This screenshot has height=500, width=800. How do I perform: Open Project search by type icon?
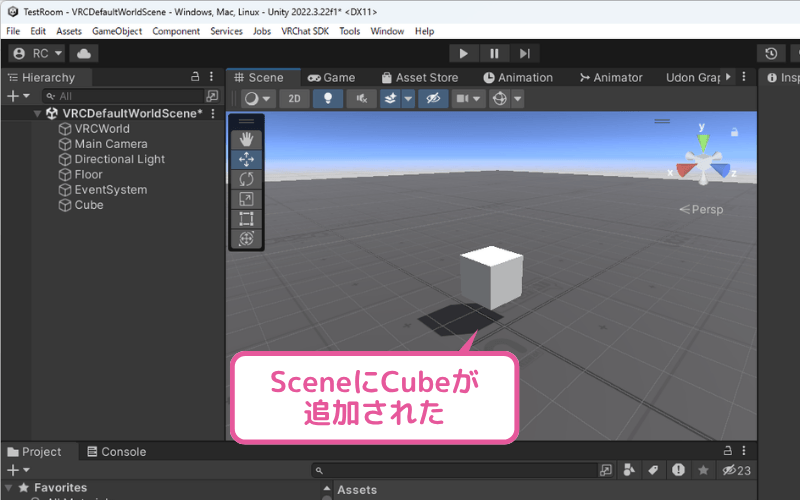tap(629, 470)
